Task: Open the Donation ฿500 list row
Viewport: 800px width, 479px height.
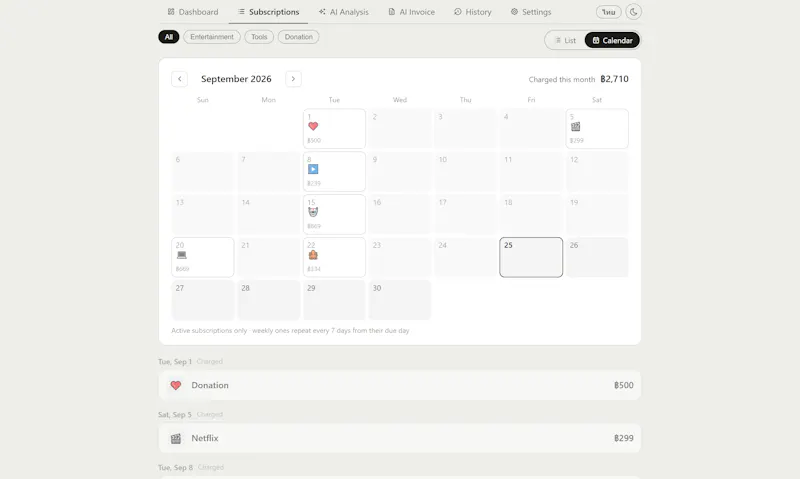Action: [x=399, y=385]
